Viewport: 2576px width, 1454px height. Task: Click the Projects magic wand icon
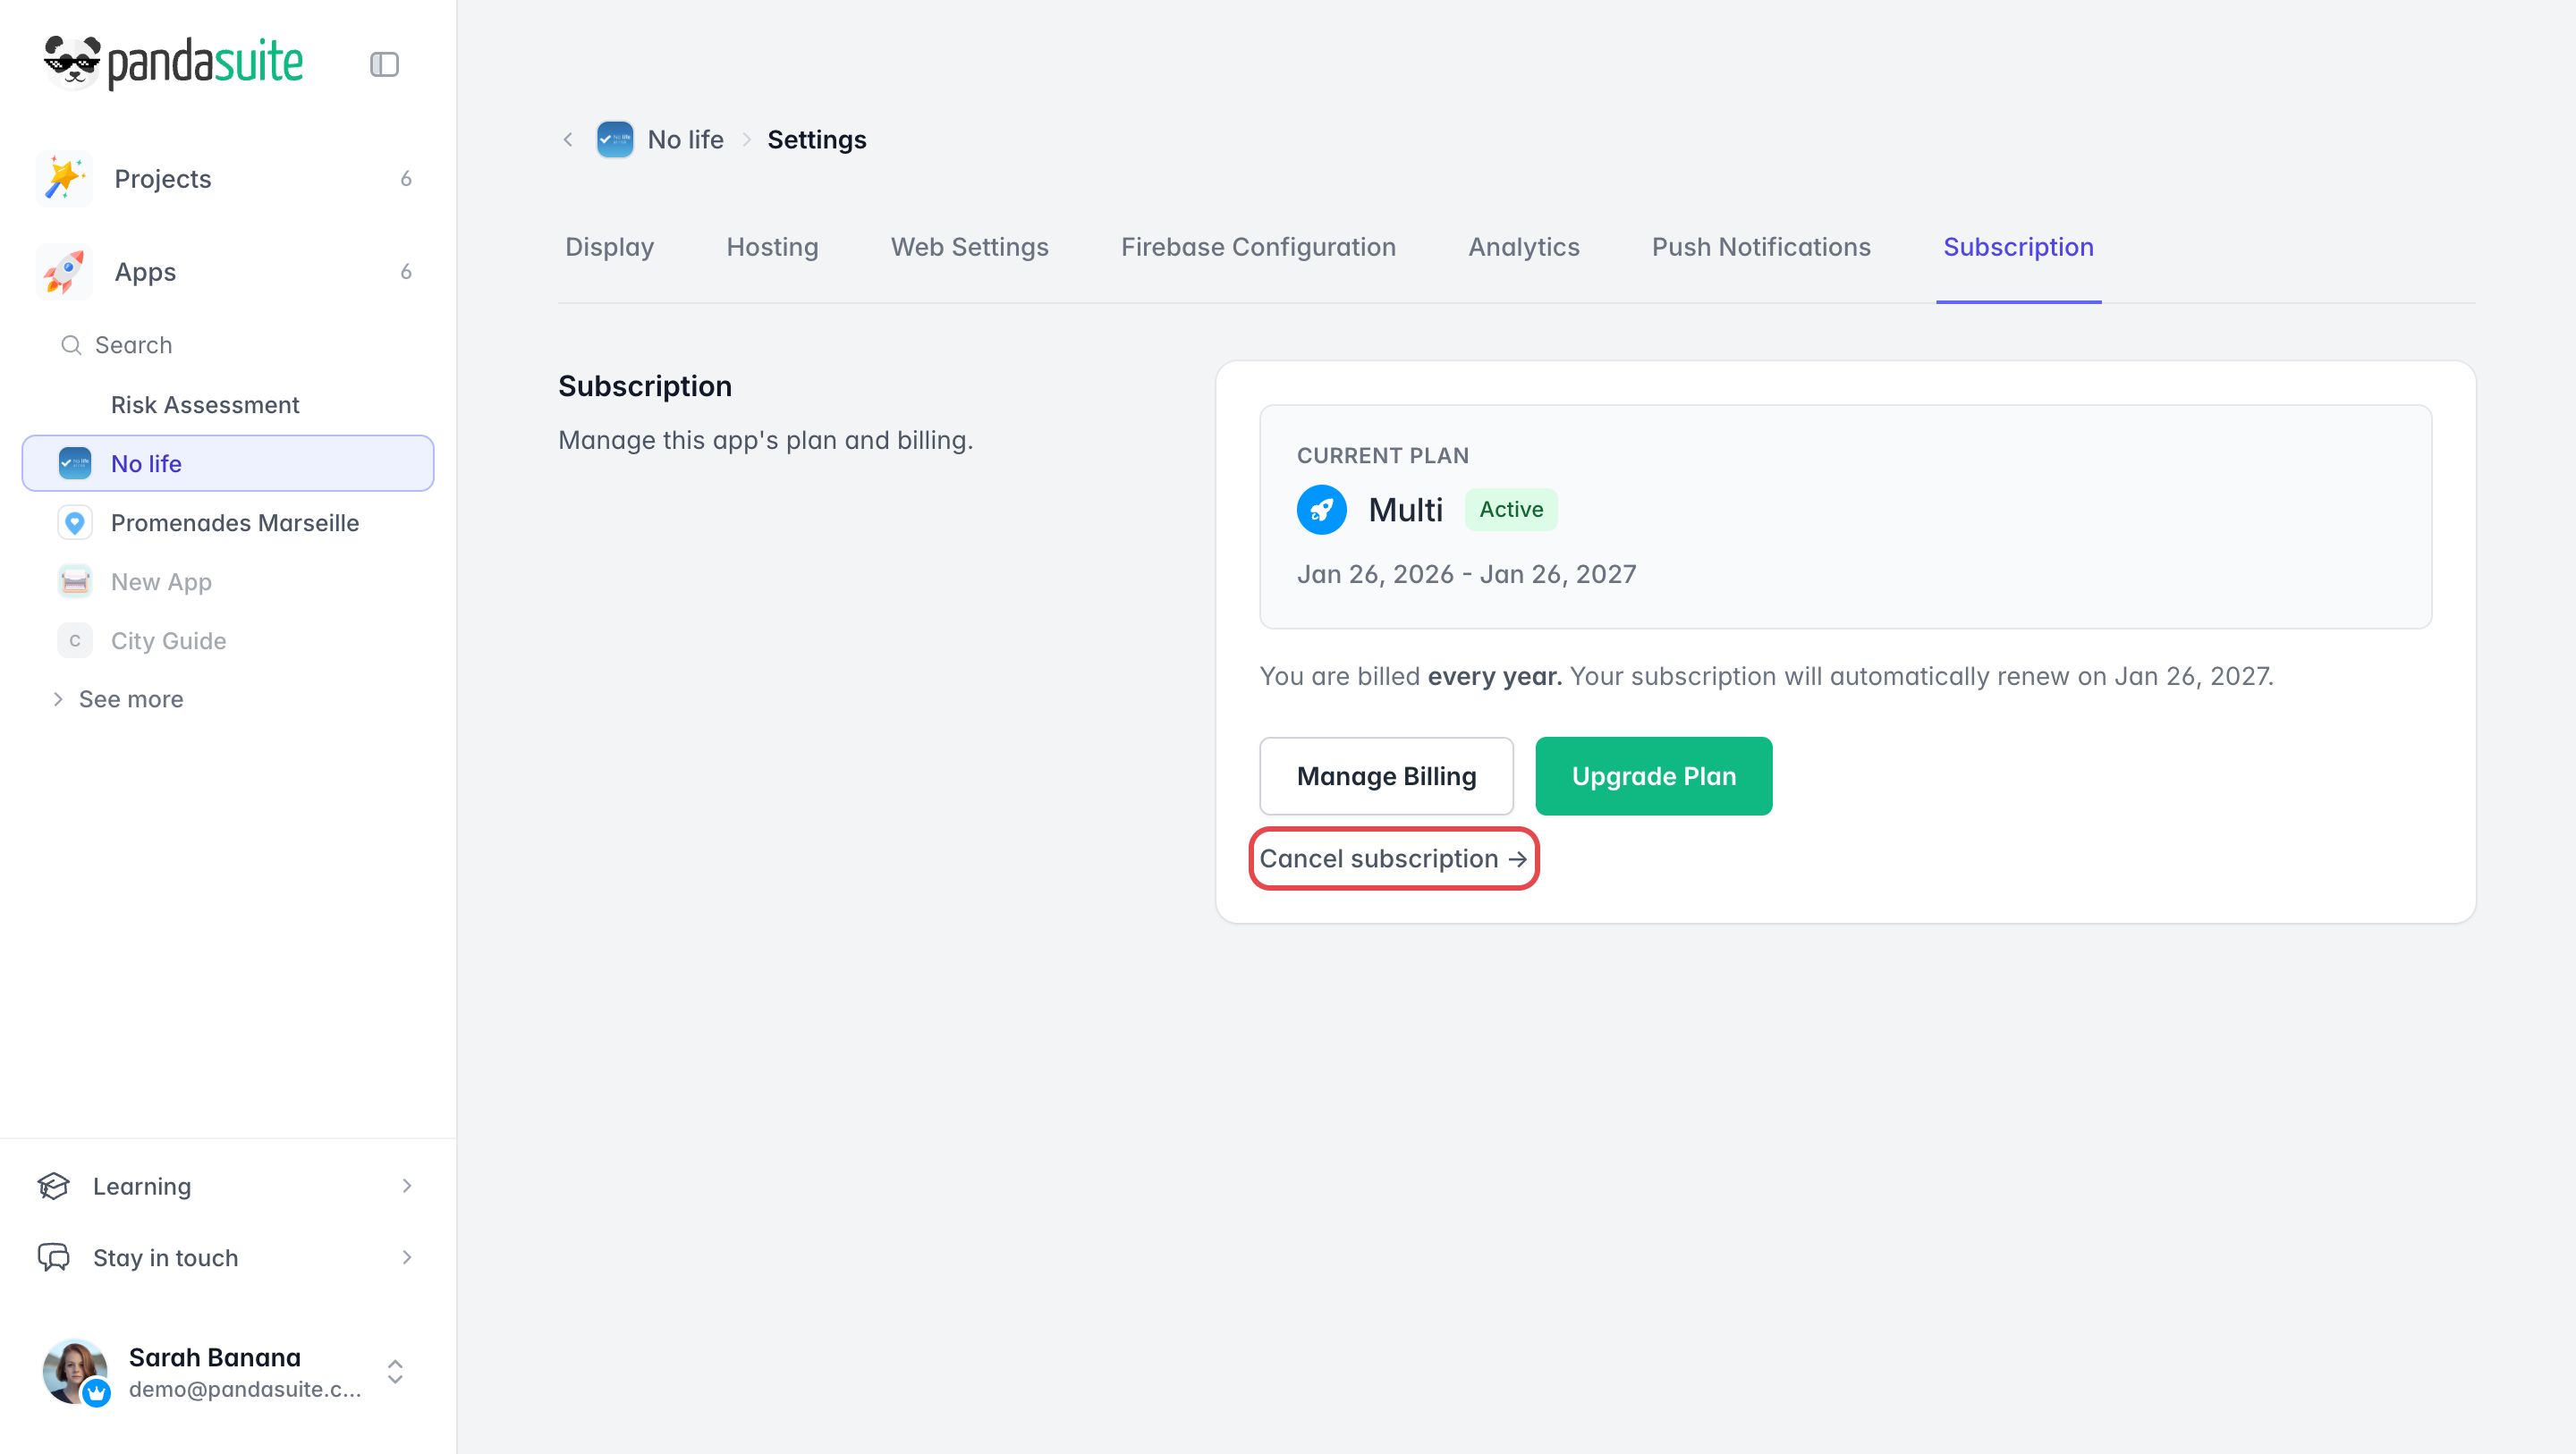(64, 179)
